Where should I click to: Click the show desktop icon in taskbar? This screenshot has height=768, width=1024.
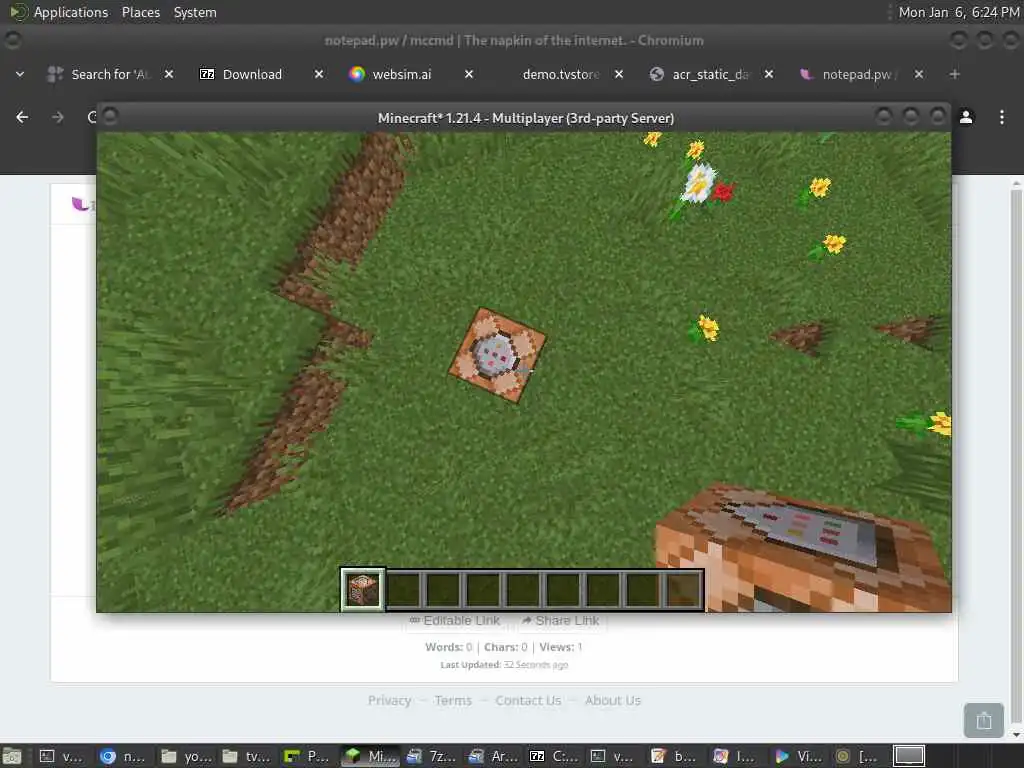click(x=12, y=756)
